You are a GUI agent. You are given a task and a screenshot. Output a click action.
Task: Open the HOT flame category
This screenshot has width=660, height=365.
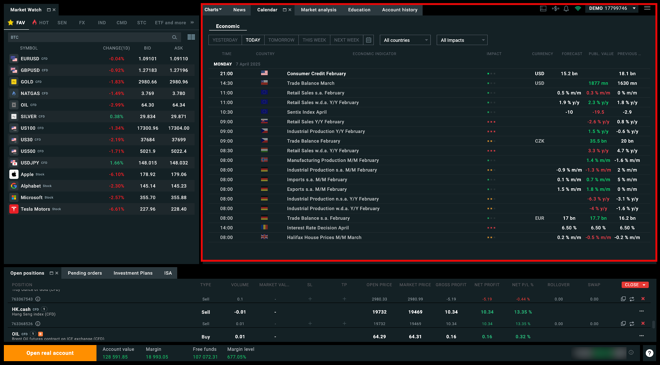point(40,23)
